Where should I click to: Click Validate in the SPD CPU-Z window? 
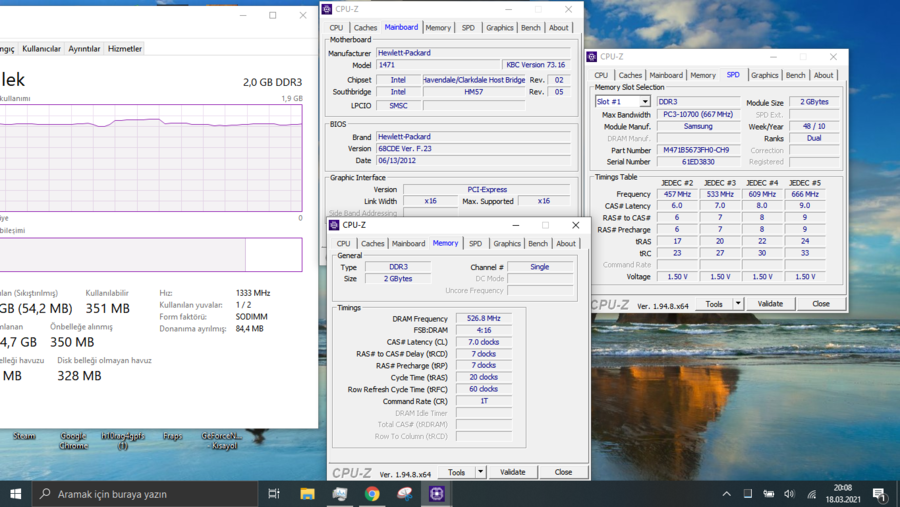point(770,304)
